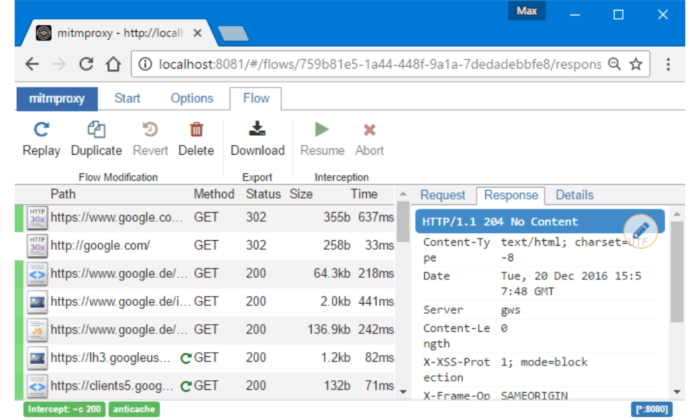Bookmark page with star icon
Screen dimensions: 700x420
coord(636,64)
